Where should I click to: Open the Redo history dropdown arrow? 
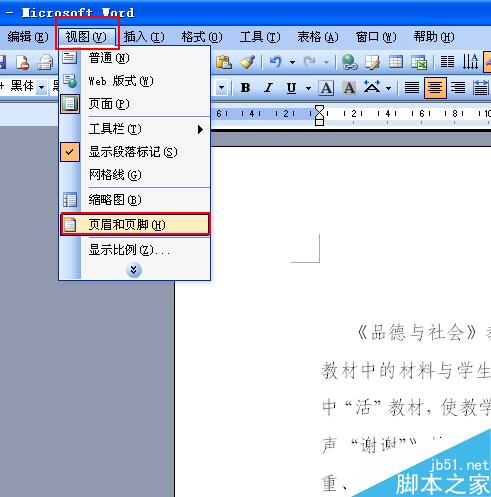327,62
